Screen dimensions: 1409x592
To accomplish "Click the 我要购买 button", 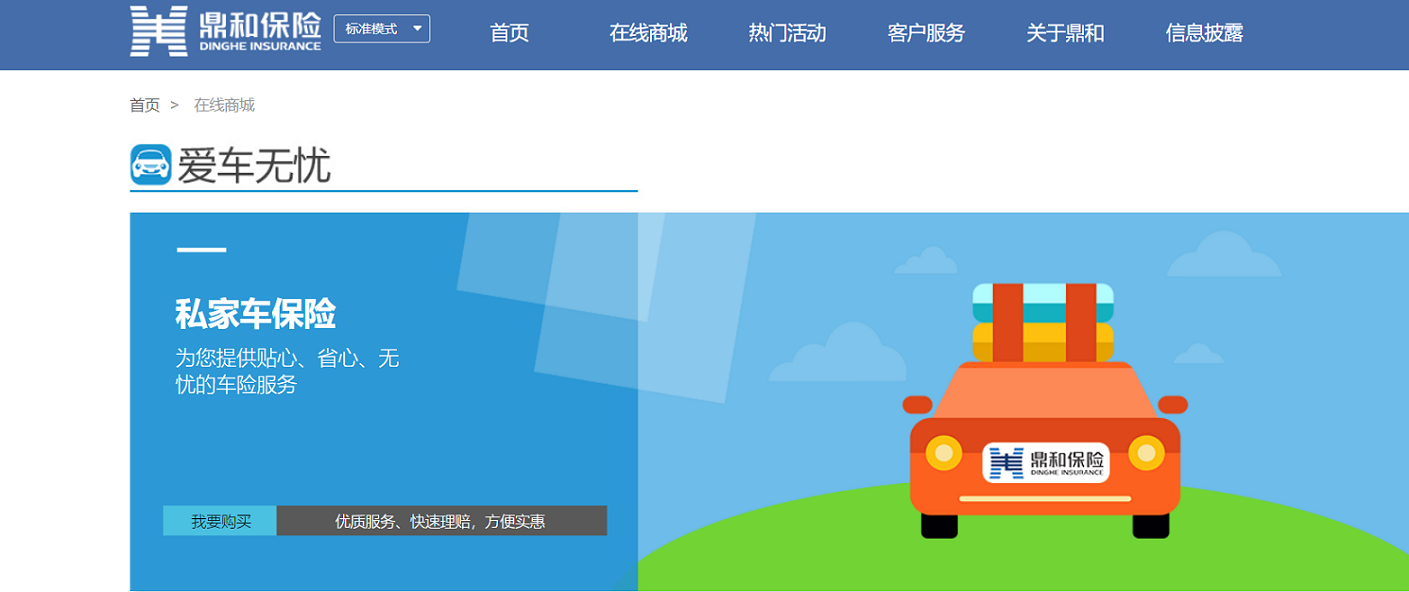I will [x=220, y=521].
